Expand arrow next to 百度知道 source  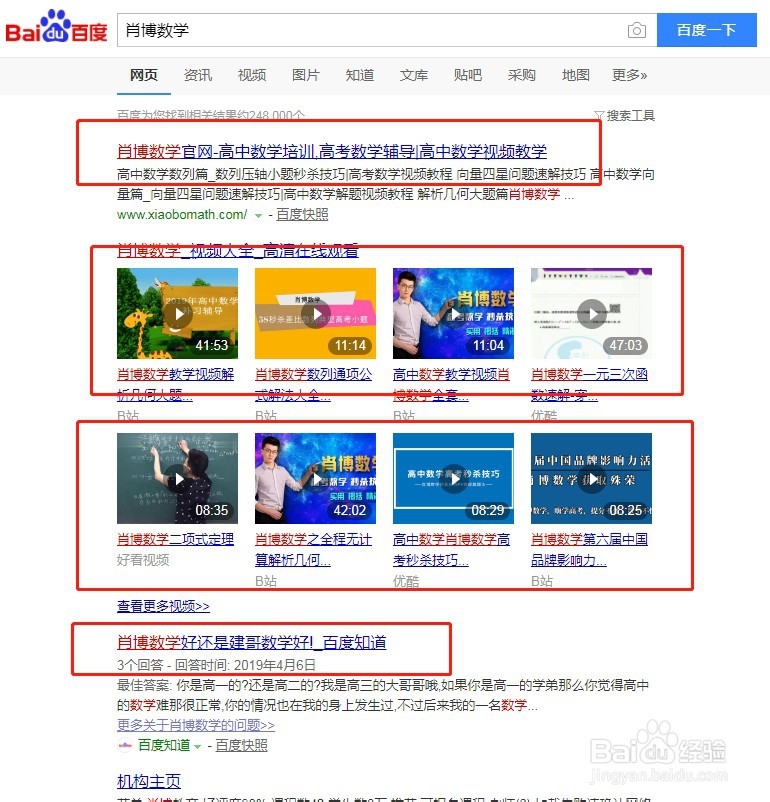pyautogui.click(x=197, y=747)
